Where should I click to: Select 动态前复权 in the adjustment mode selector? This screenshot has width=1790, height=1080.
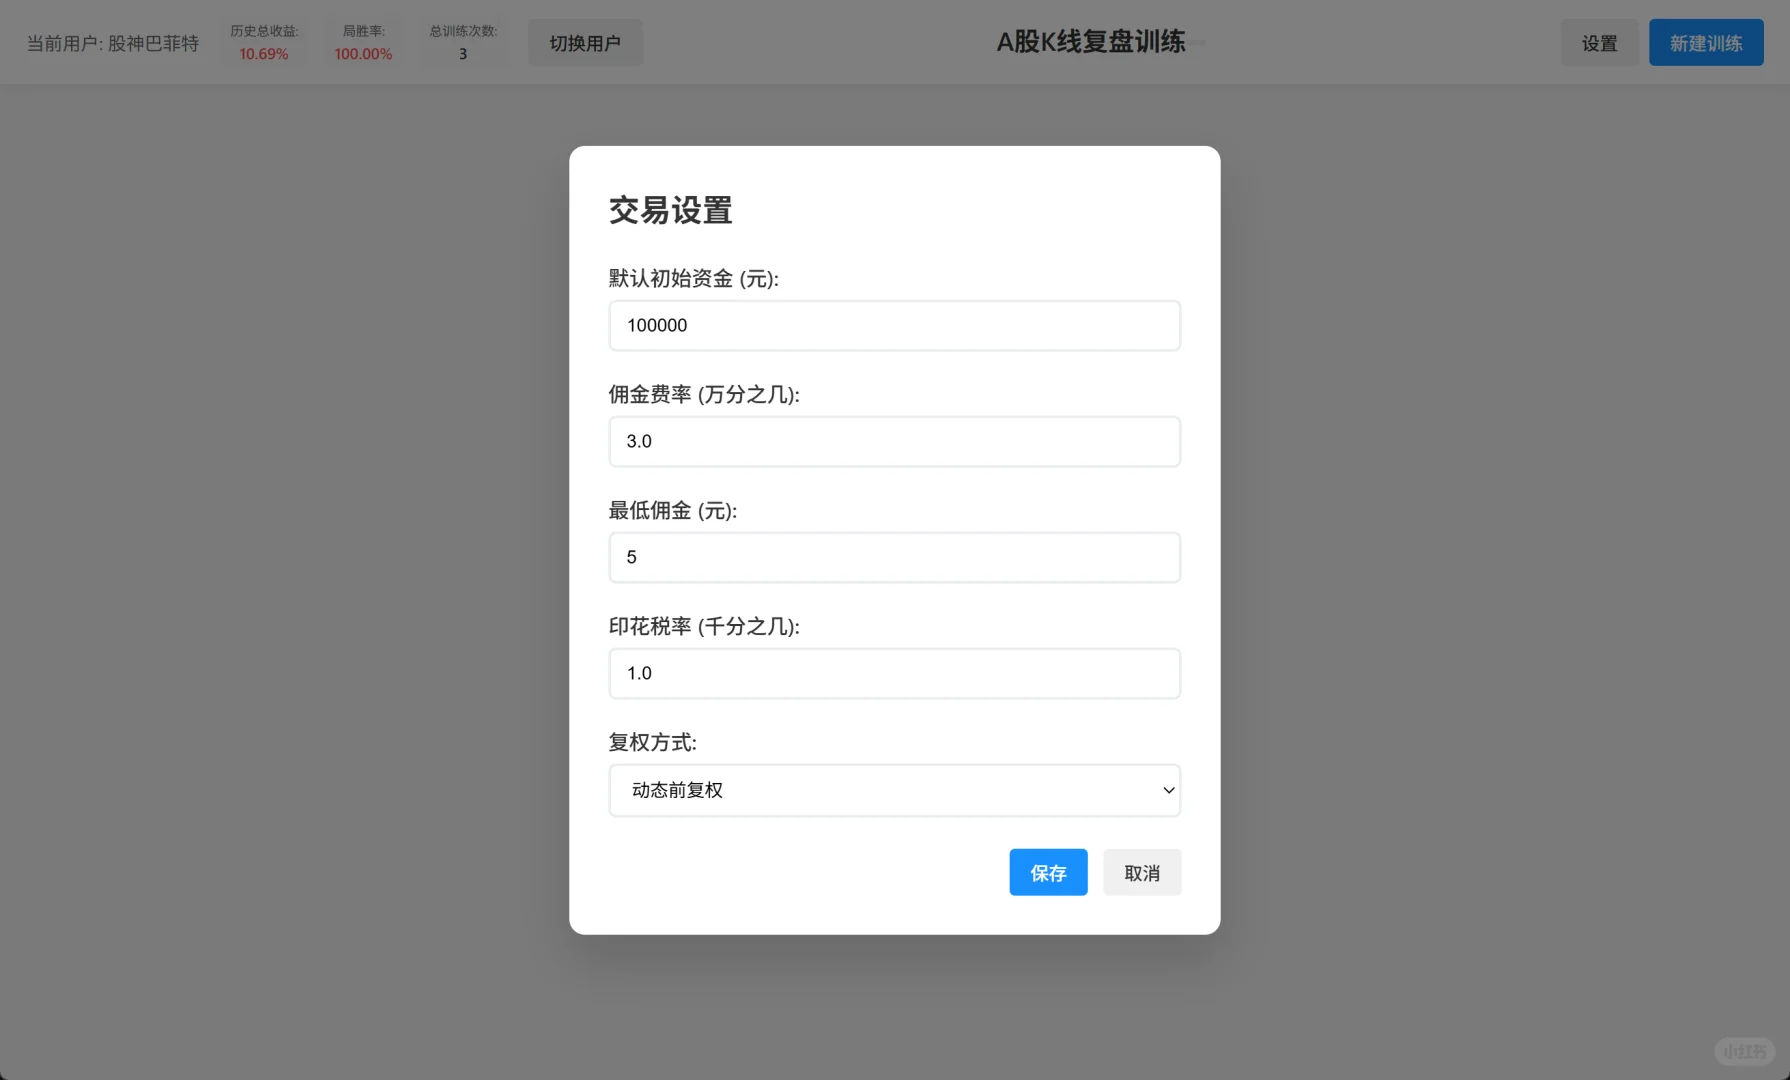coord(894,790)
